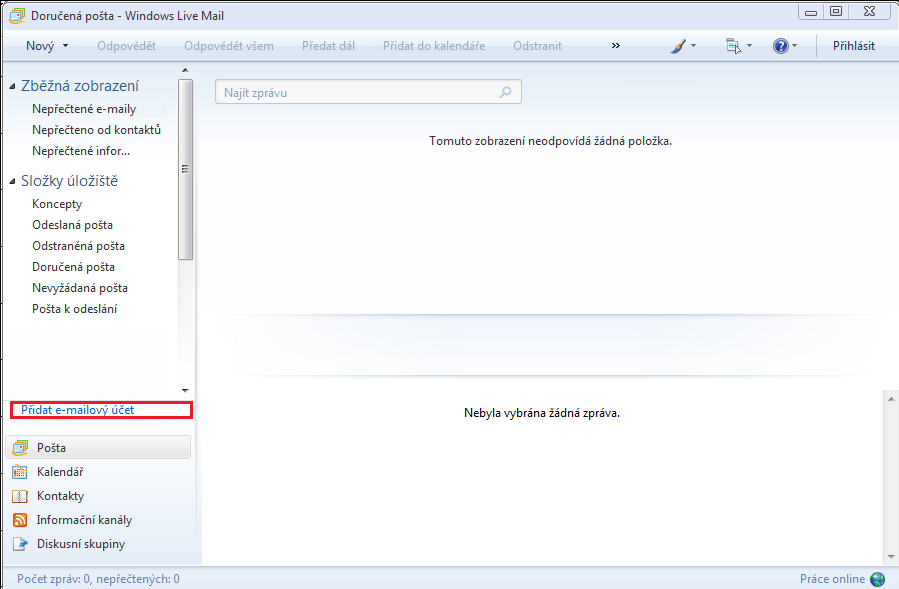Open the menus icon in the toolbar
This screenshot has width=899, height=589.
tap(733, 46)
